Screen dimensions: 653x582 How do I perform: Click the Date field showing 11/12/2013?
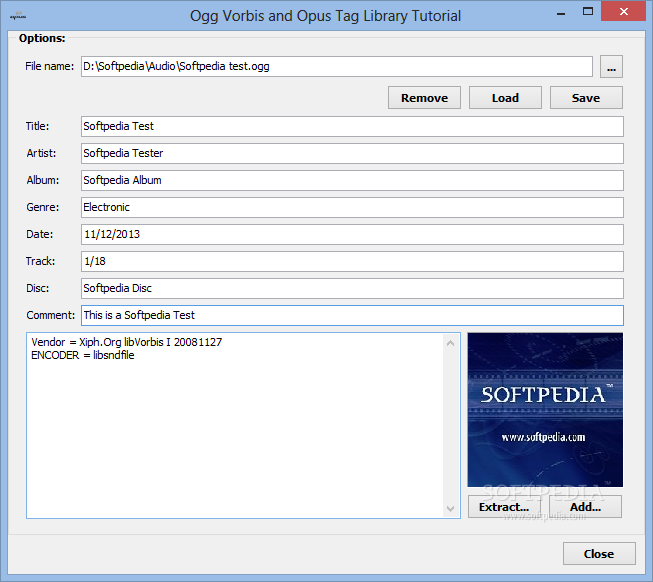click(352, 234)
